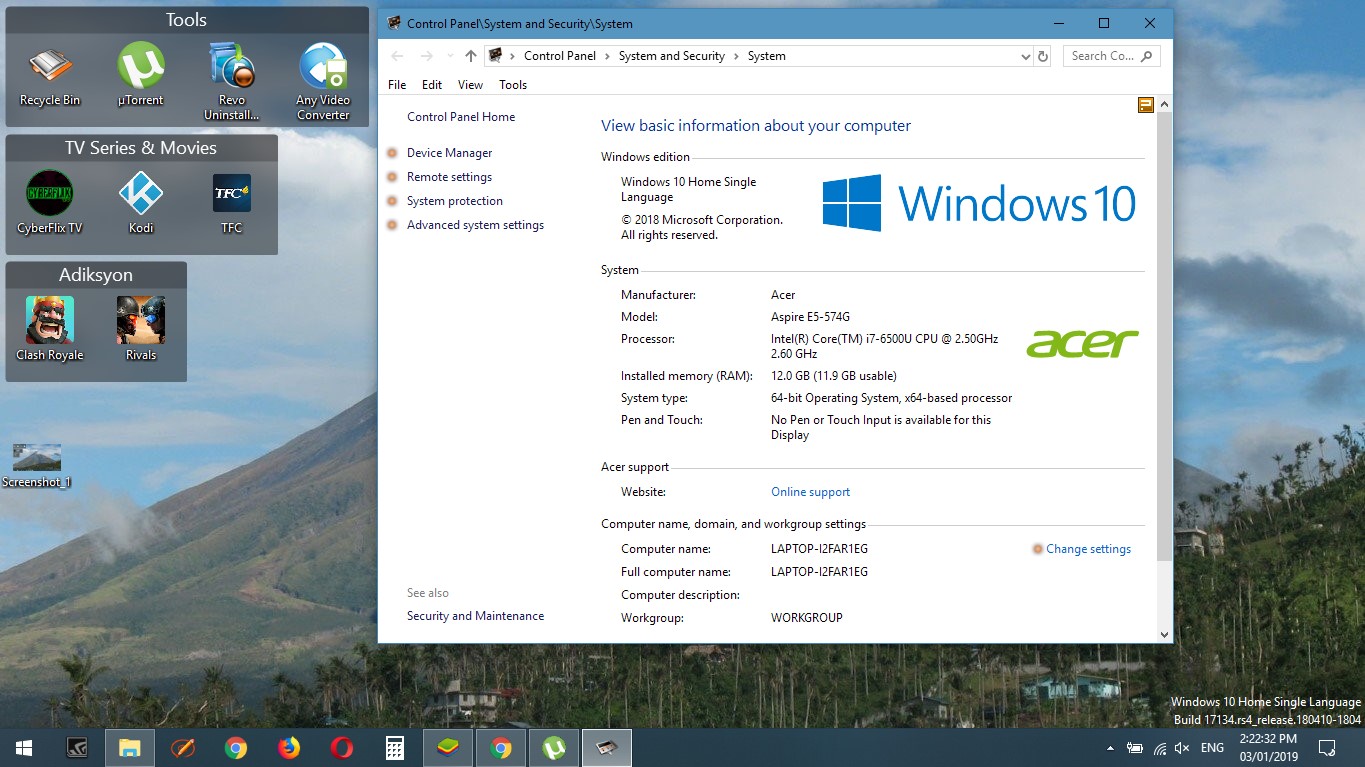Click the orange pencil taskbar icon
This screenshot has width=1365, height=767.
(182, 747)
